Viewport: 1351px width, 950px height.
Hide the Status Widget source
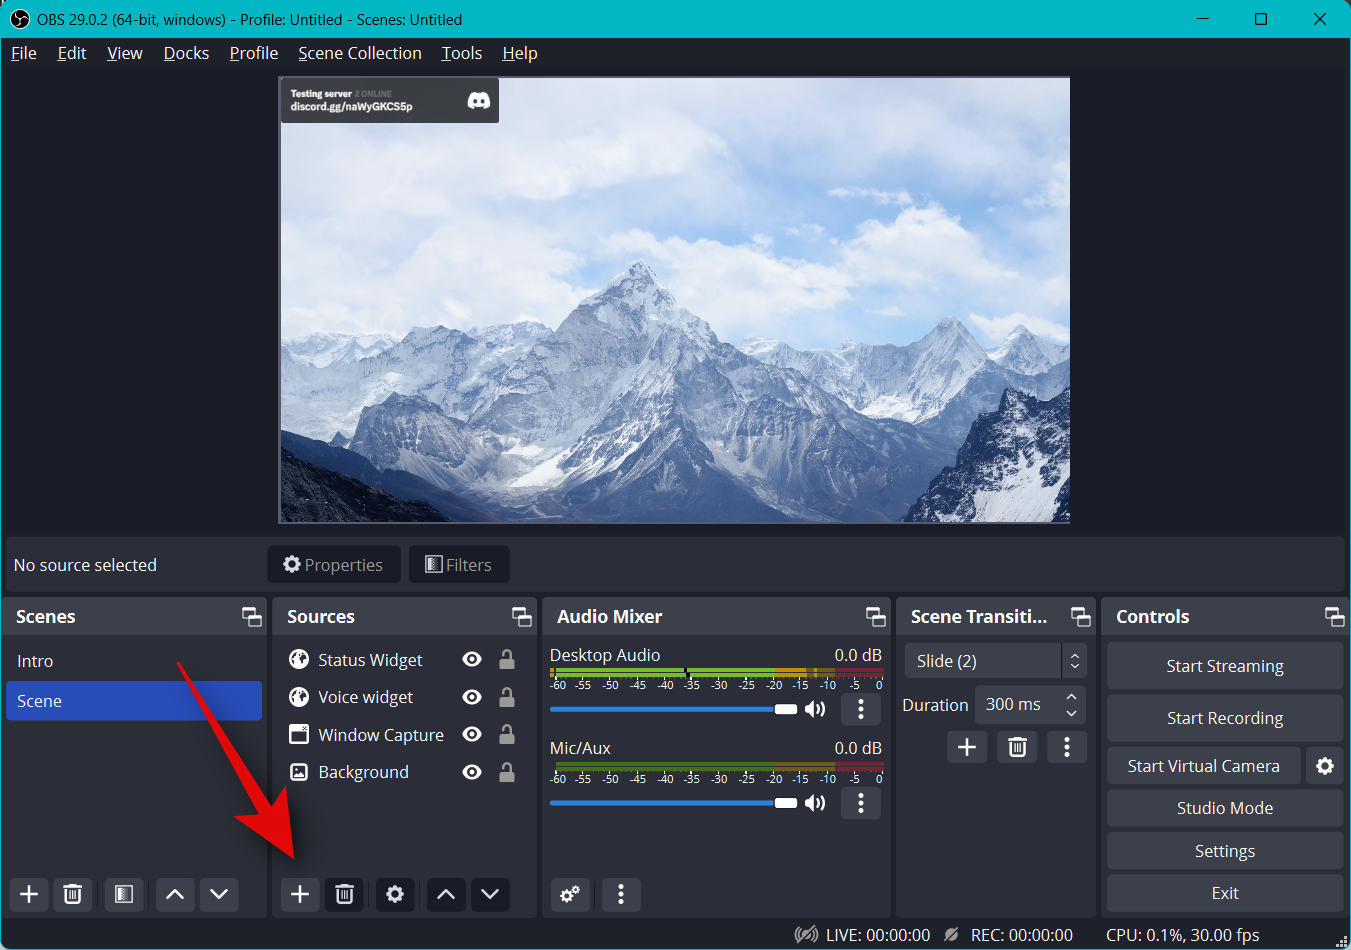[472, 660]
